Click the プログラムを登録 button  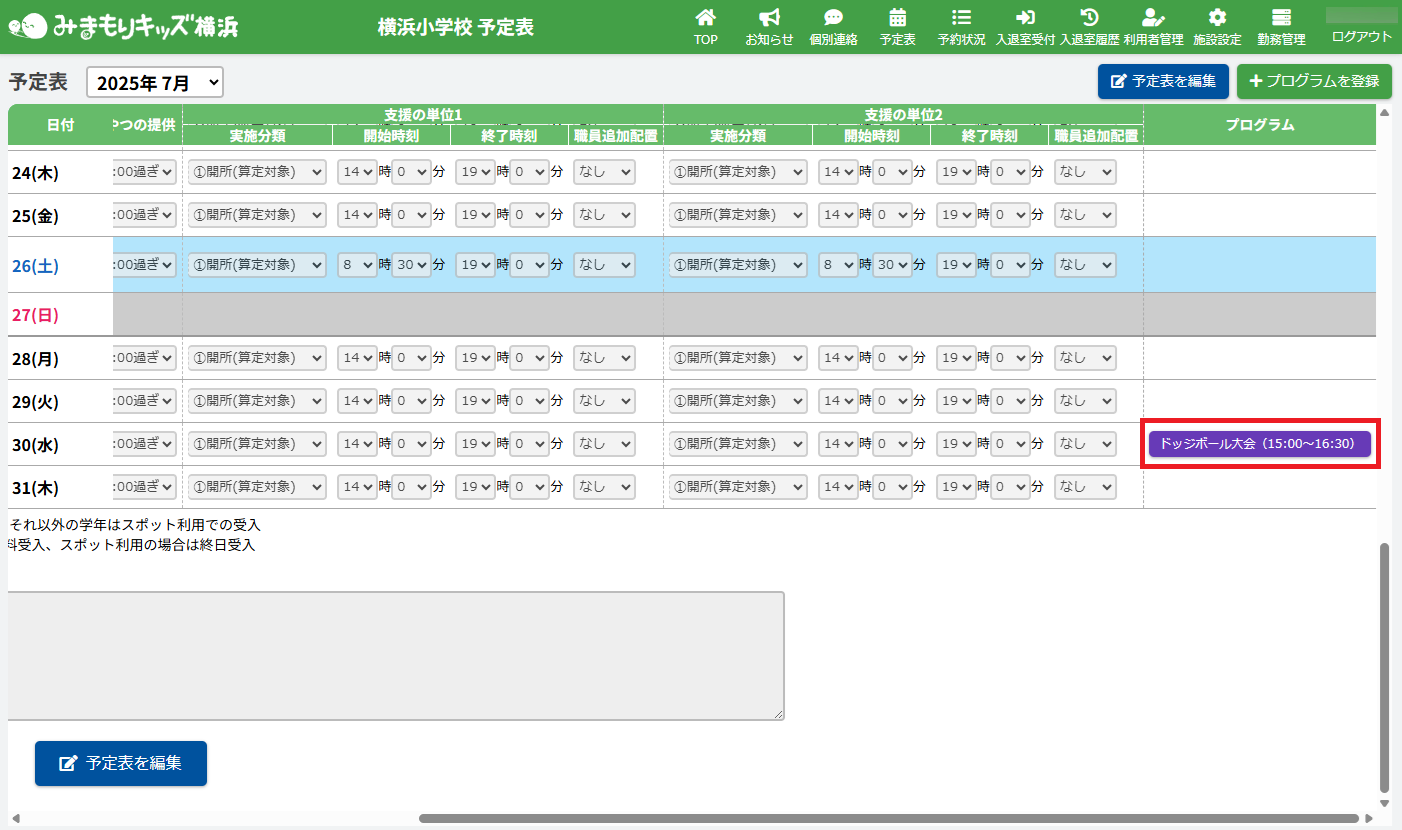(1314, 82)
